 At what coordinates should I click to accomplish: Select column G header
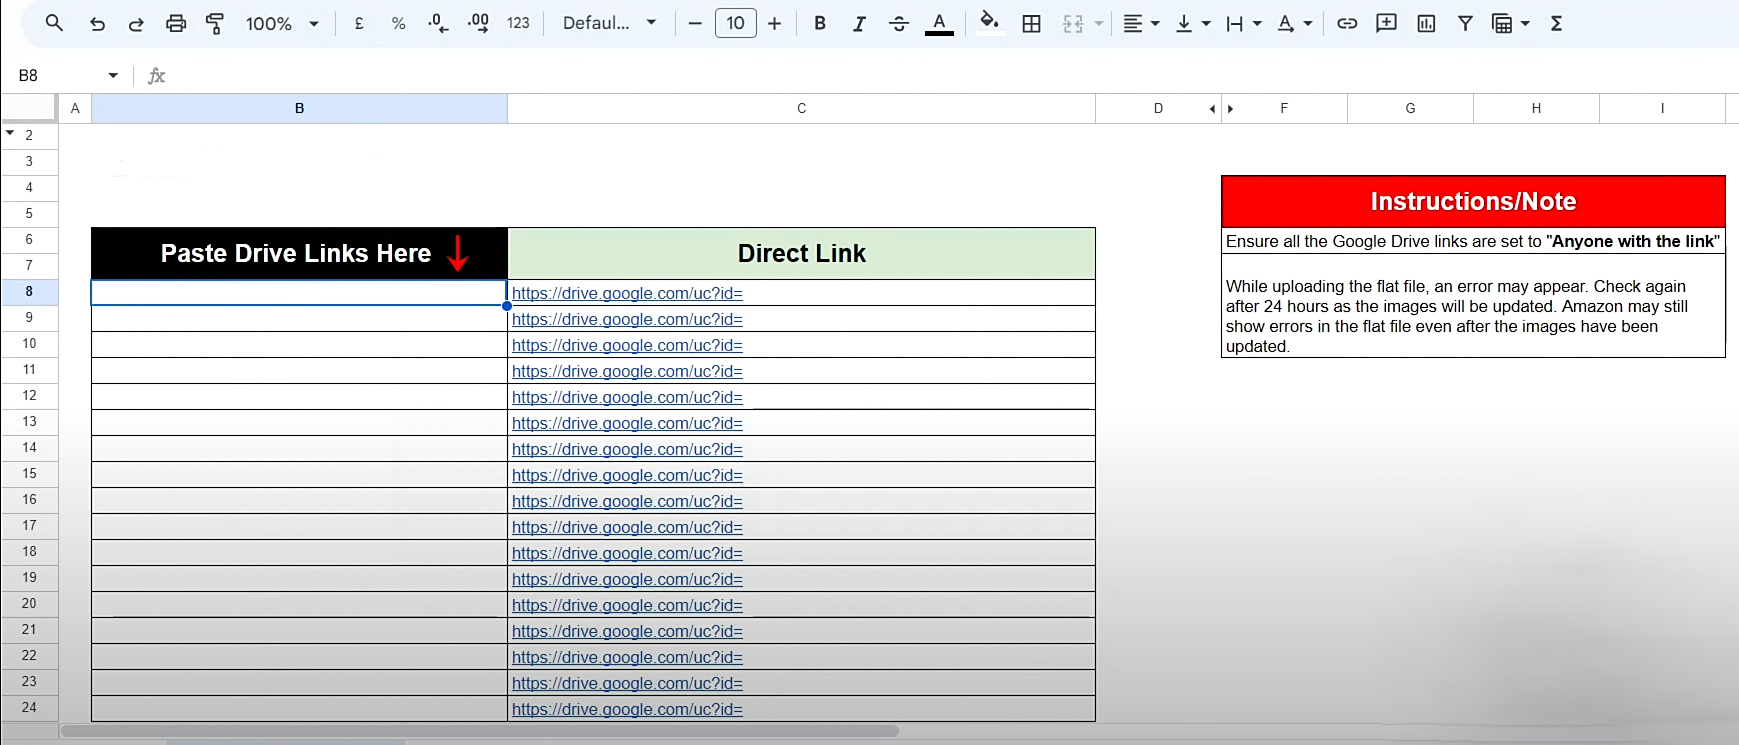coord(1410,108)
